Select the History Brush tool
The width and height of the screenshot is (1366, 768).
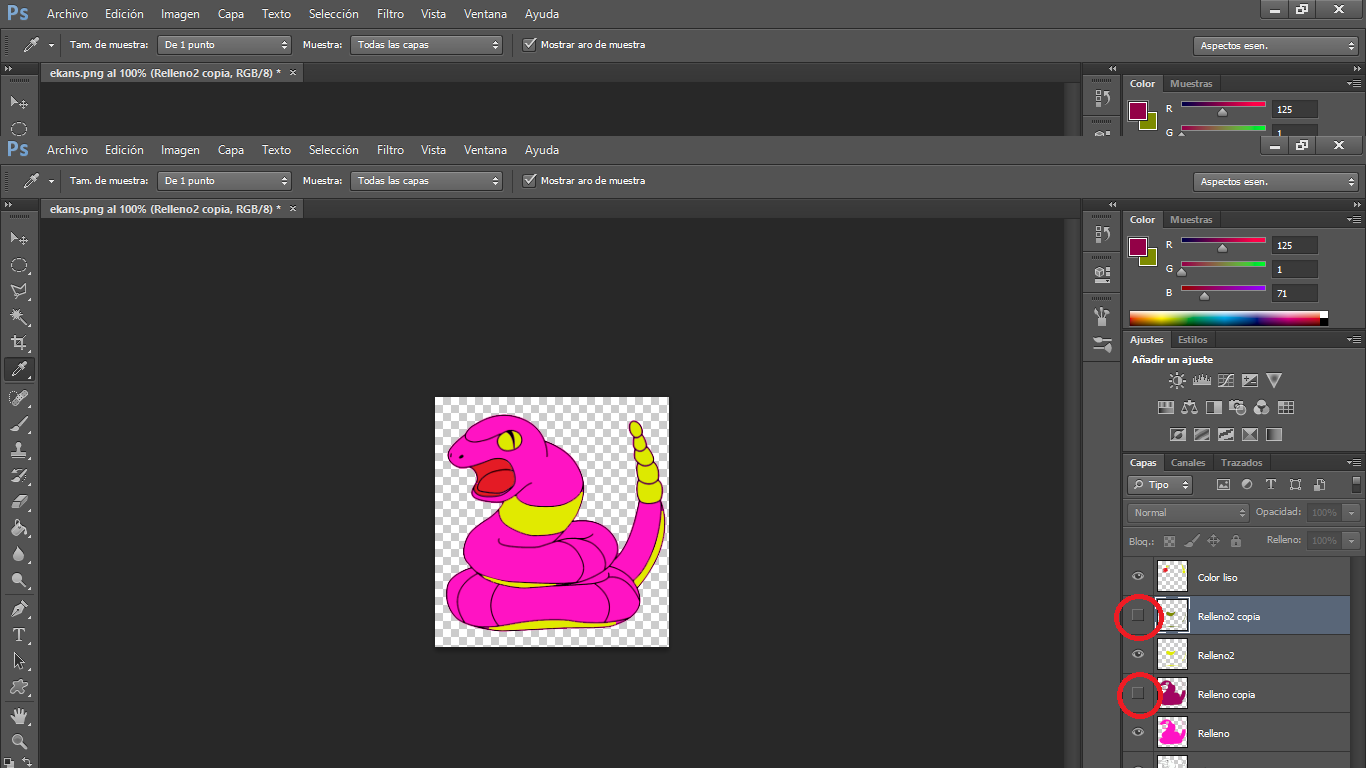19,476
